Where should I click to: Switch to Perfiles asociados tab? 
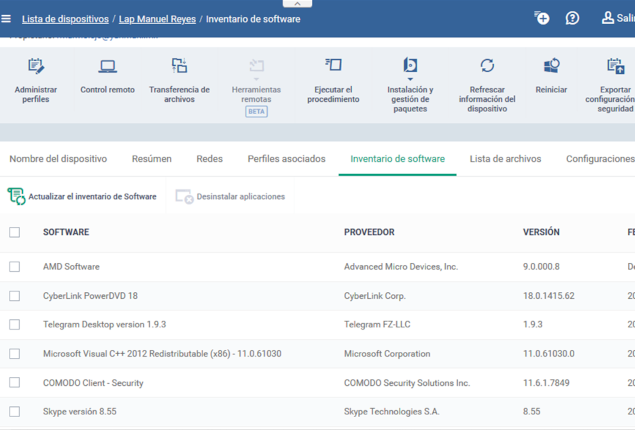(286, 159)
